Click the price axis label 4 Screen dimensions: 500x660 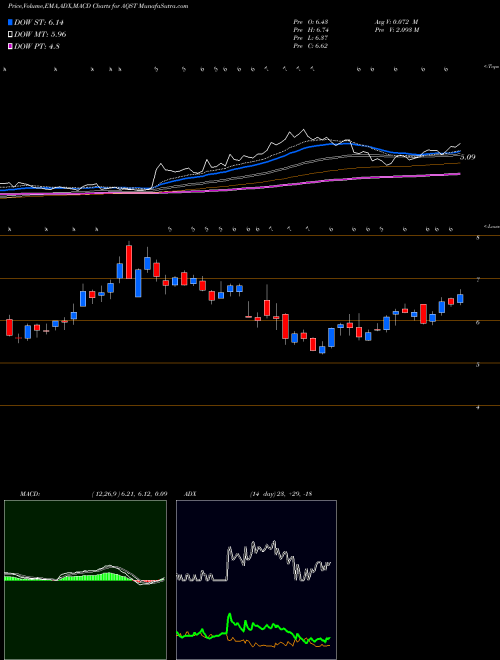pos(477,407)
